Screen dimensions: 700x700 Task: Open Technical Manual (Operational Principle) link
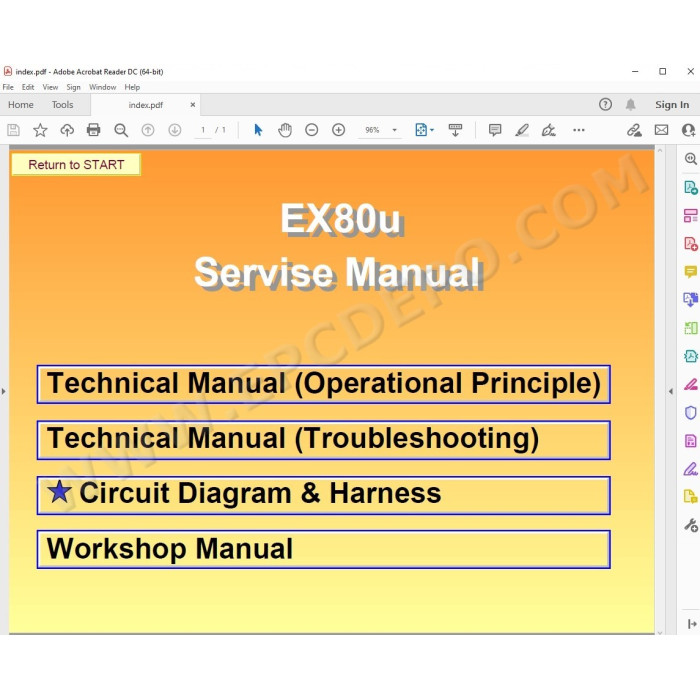click(324, 384)
